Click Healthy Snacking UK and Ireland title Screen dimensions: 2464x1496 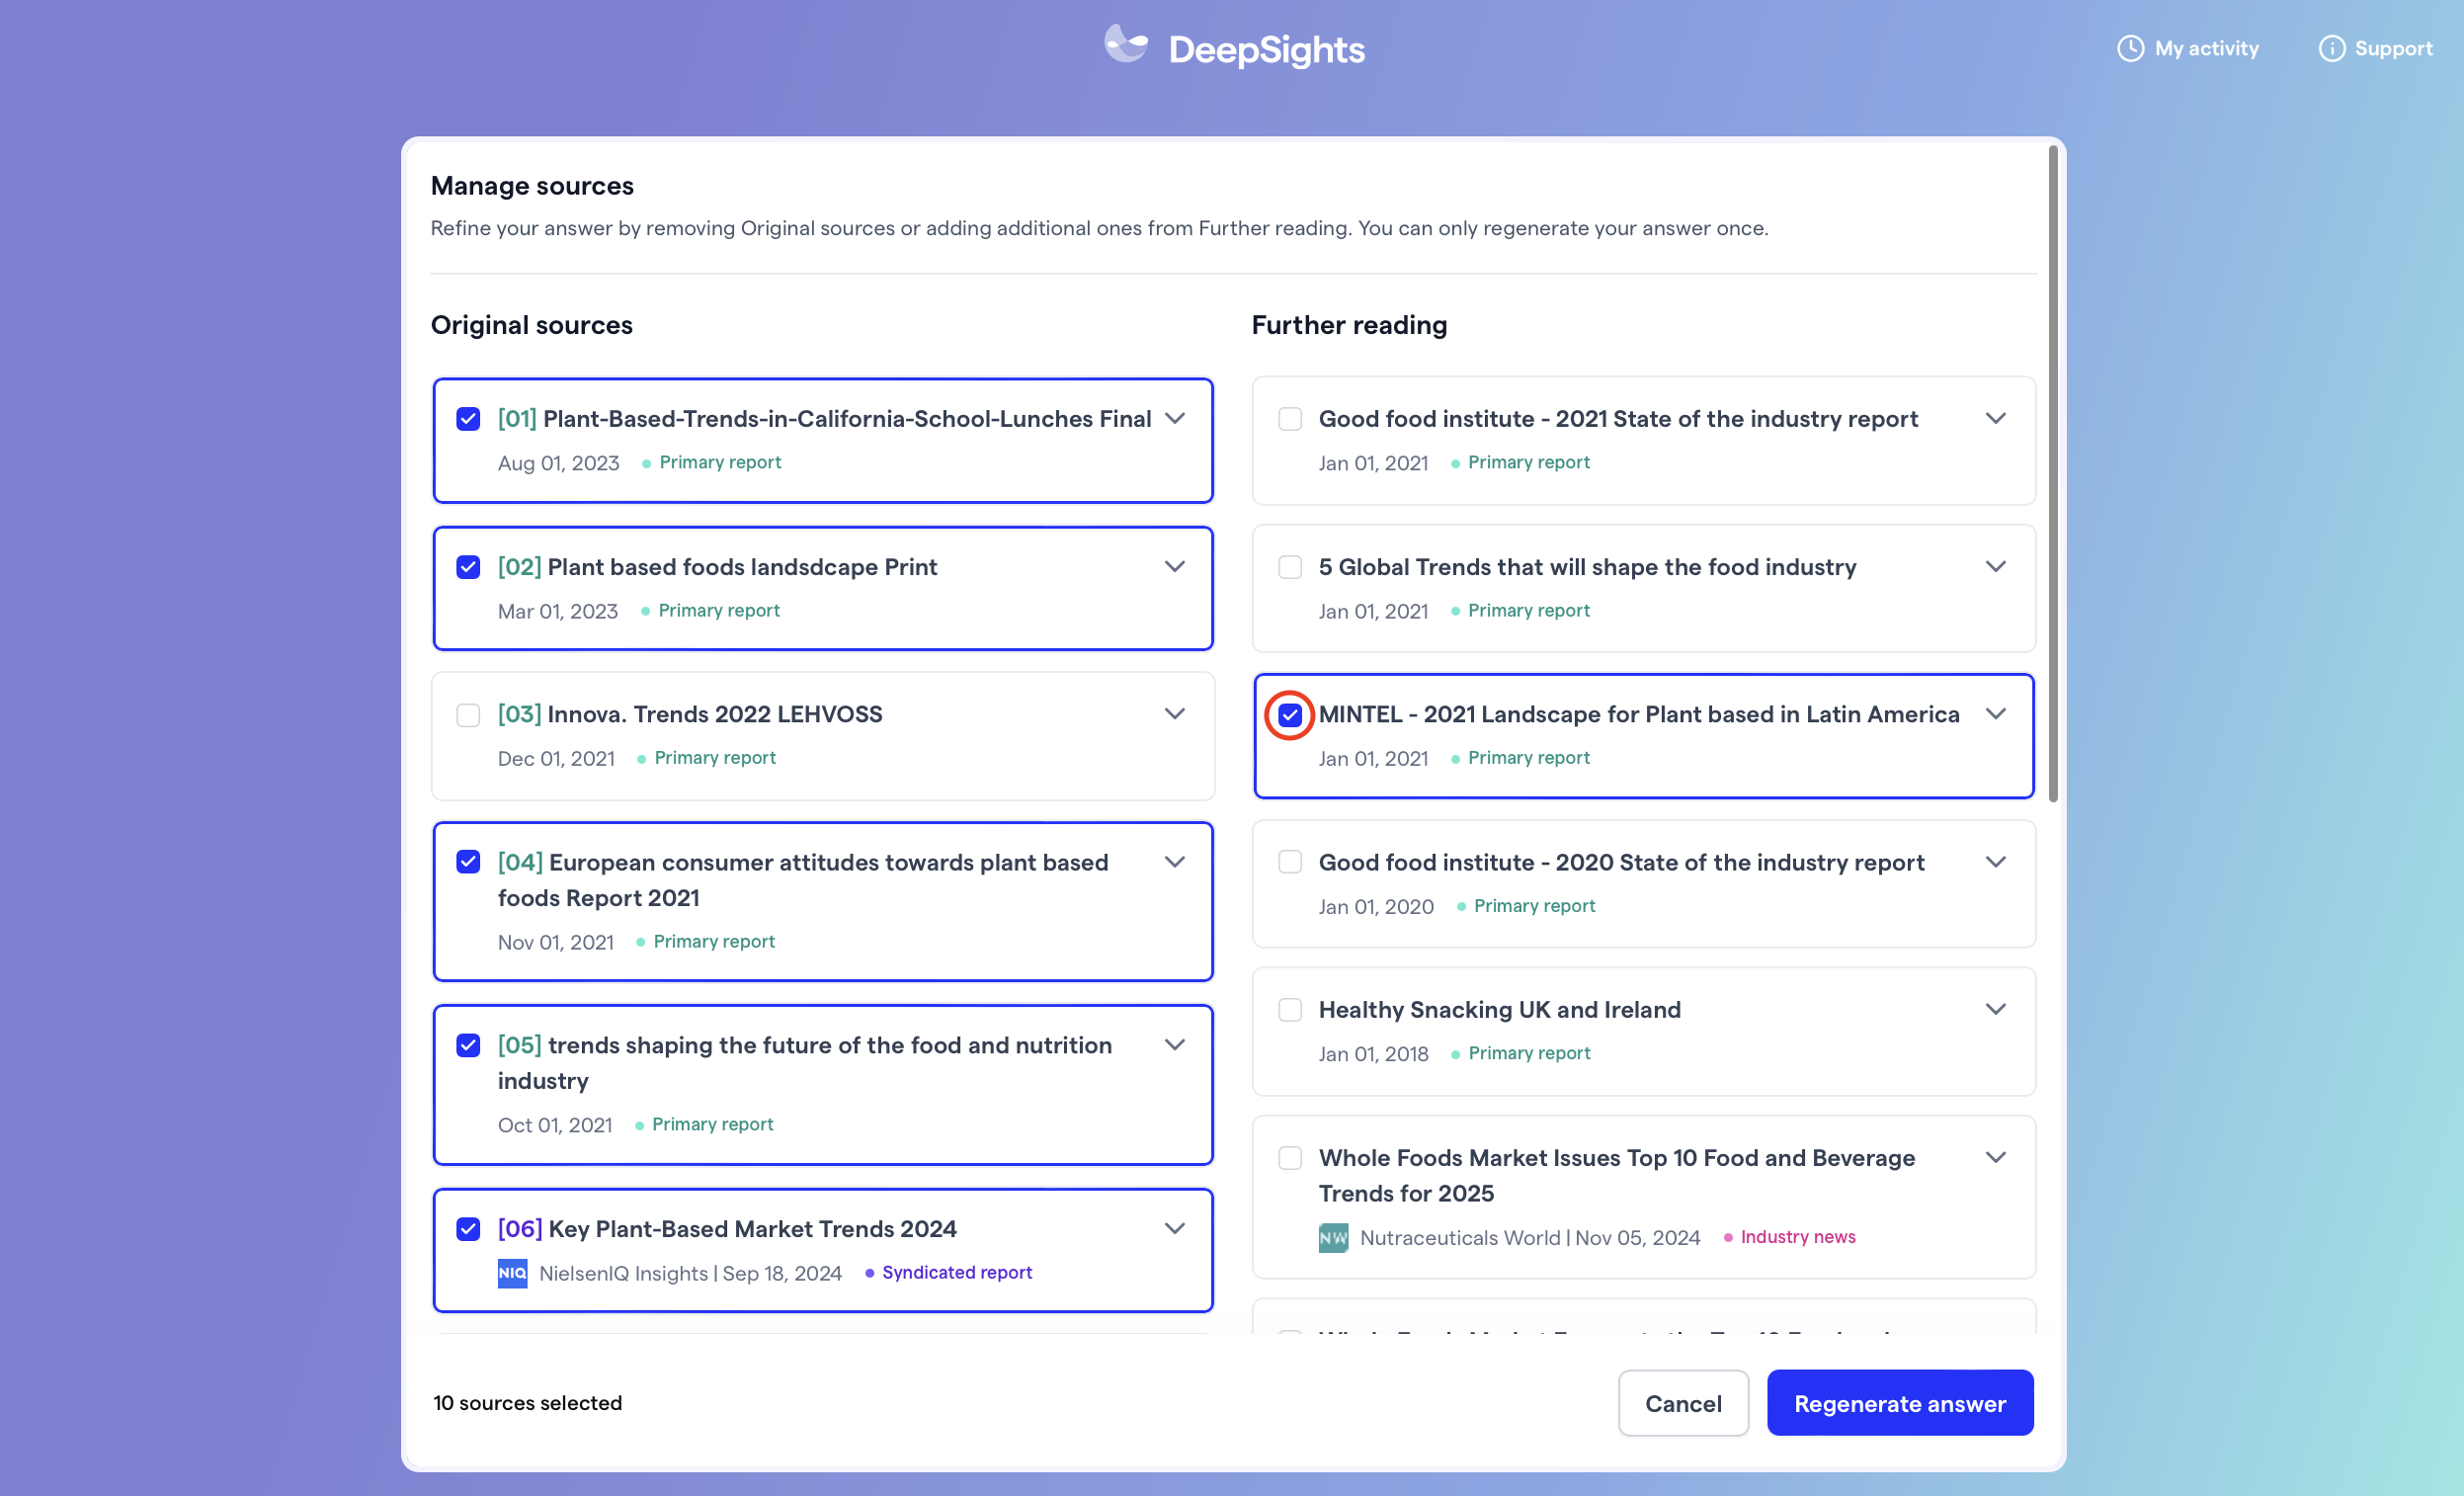1499,1010
